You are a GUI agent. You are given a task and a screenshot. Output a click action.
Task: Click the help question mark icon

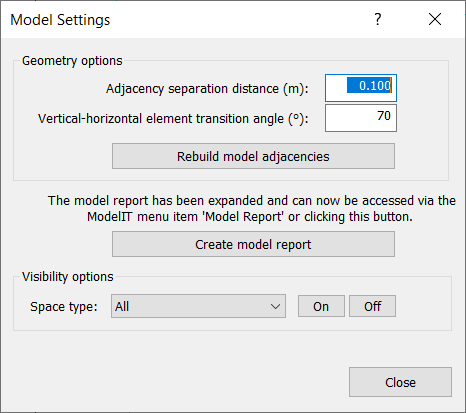pyautogui.click(x=377, y=19)
